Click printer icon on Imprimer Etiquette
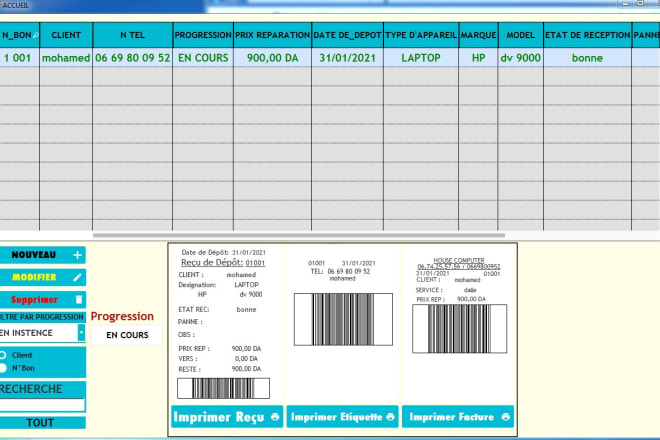 390,416
